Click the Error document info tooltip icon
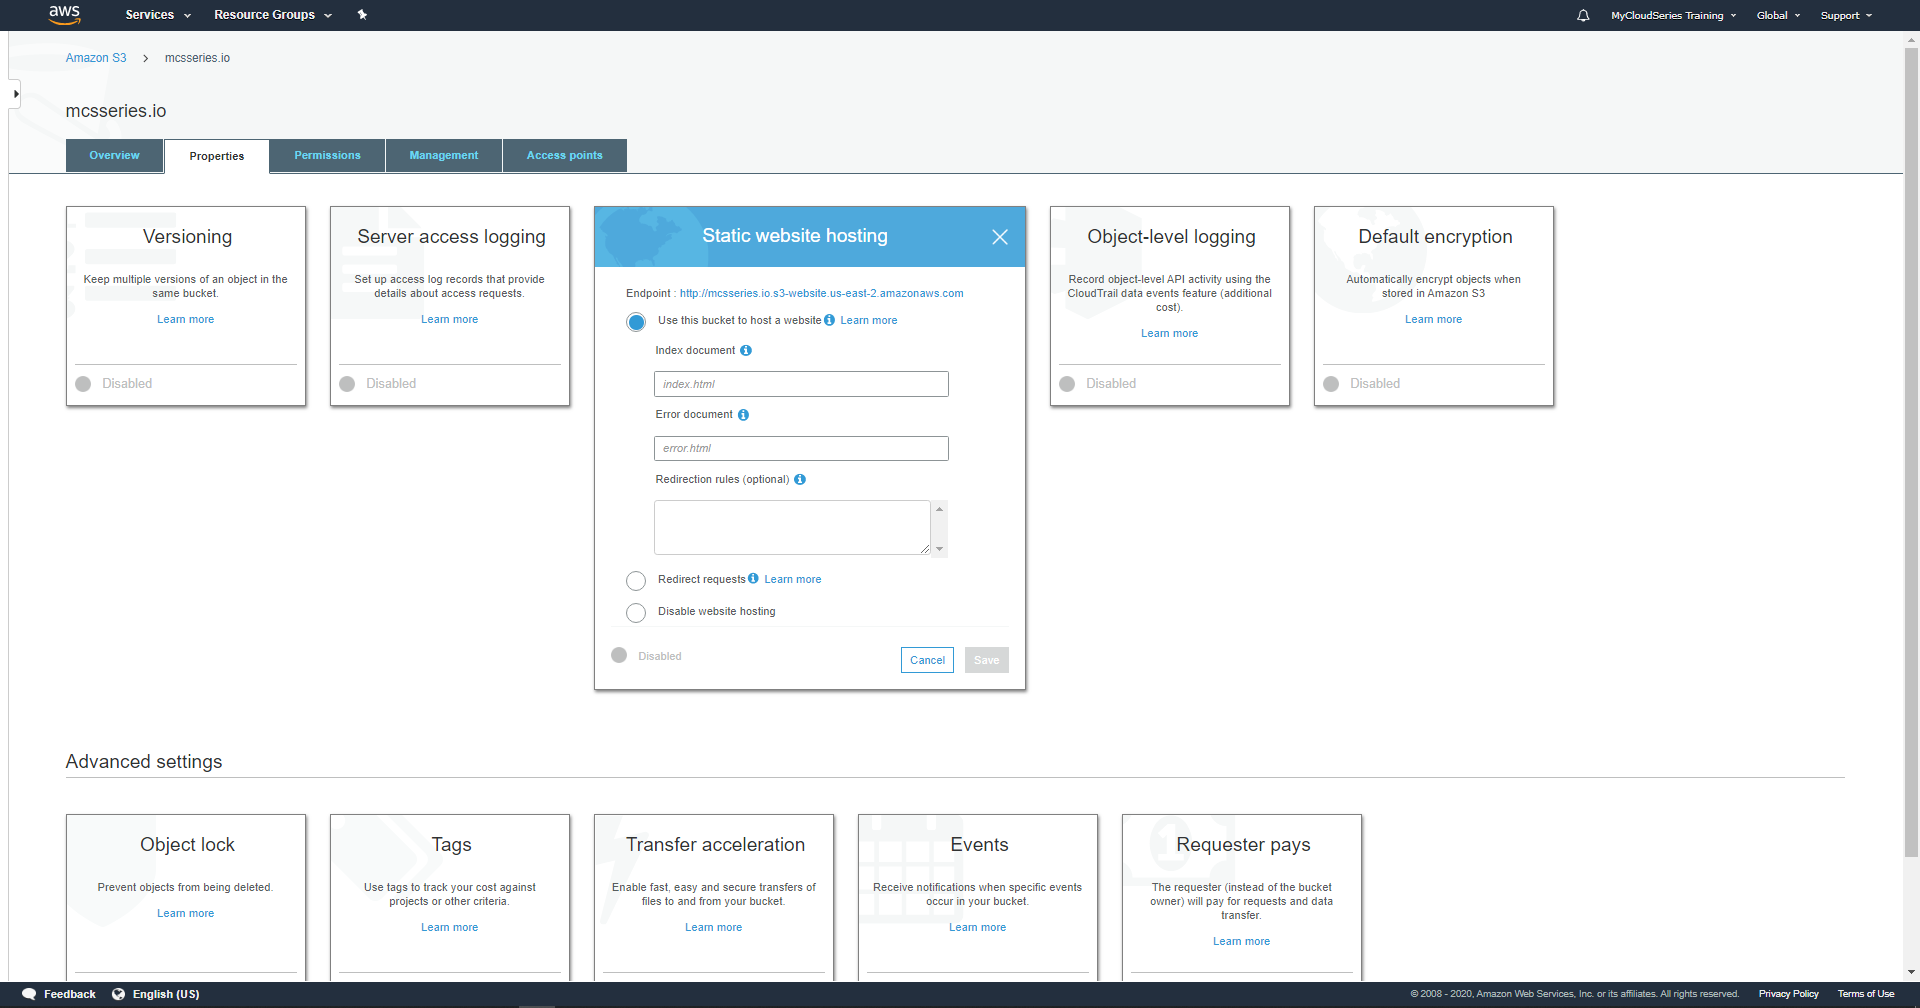 pos(743,414)
